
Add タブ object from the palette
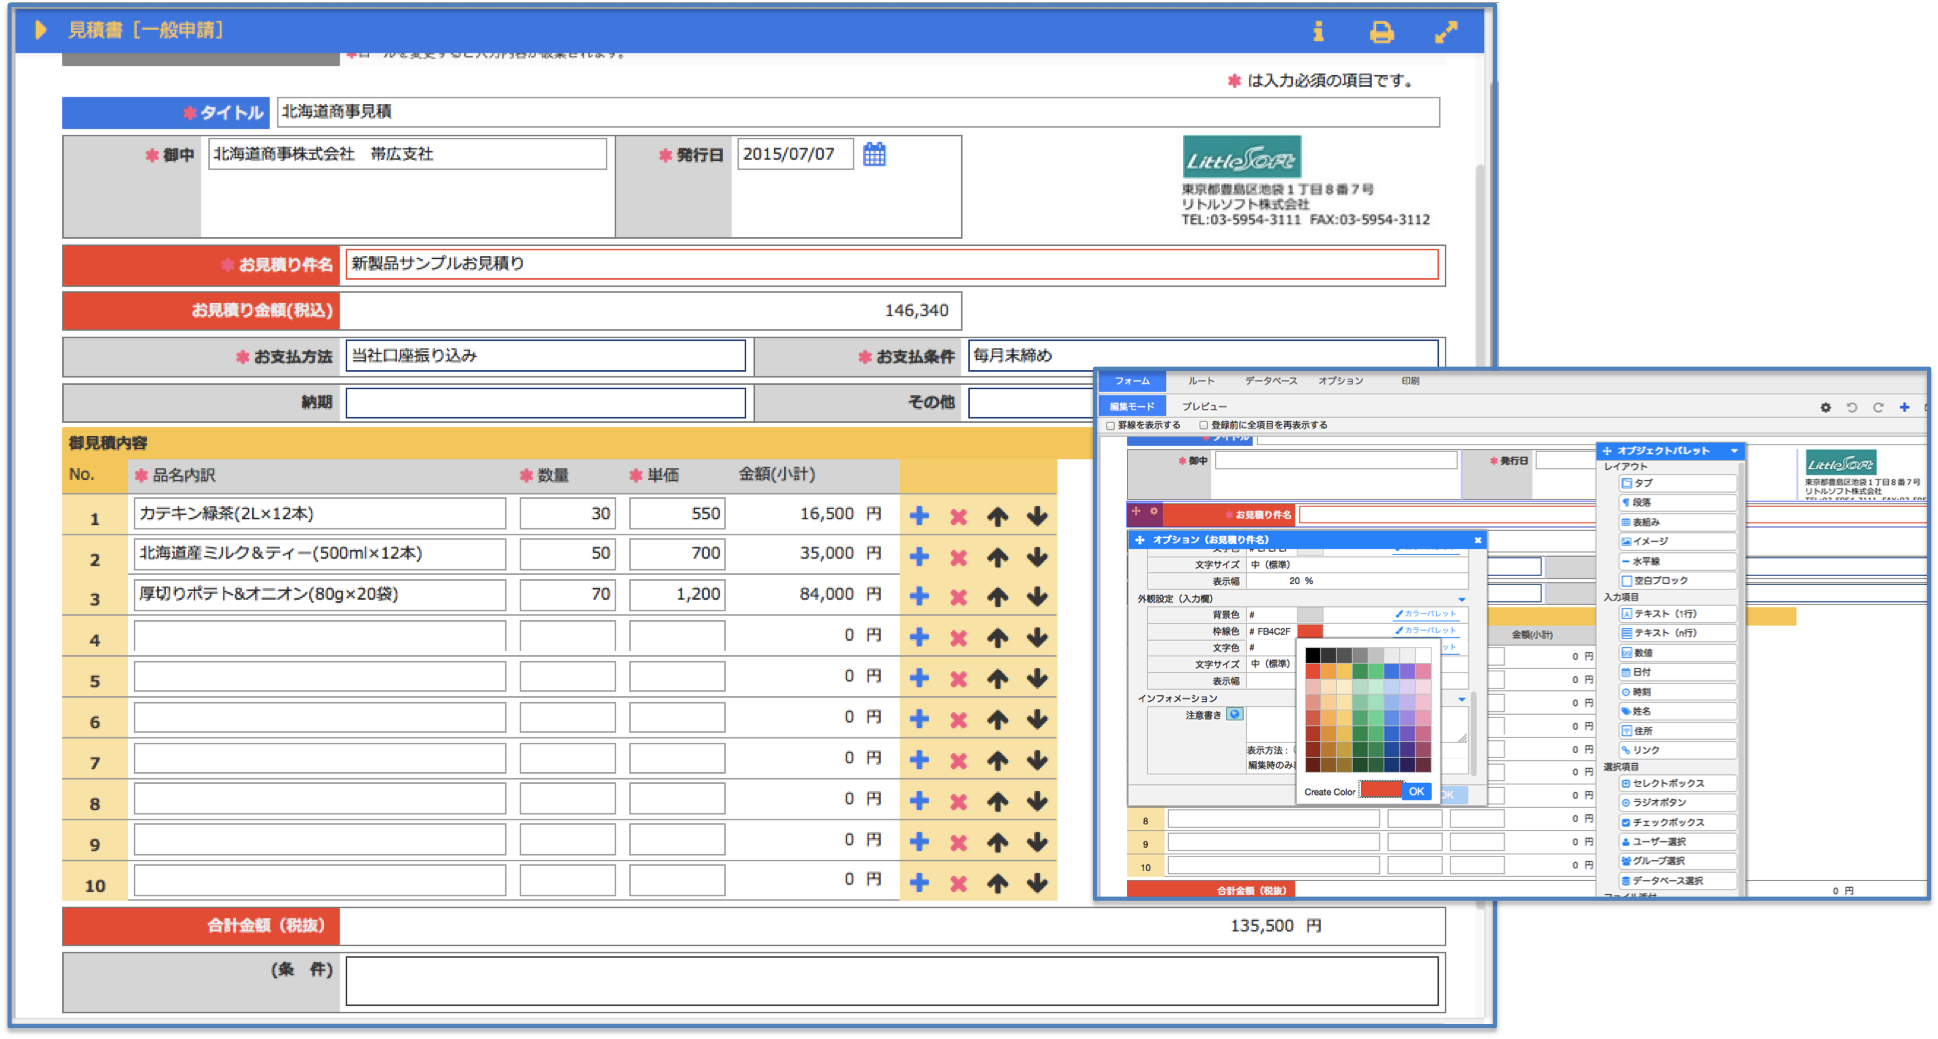[1677, 483]
